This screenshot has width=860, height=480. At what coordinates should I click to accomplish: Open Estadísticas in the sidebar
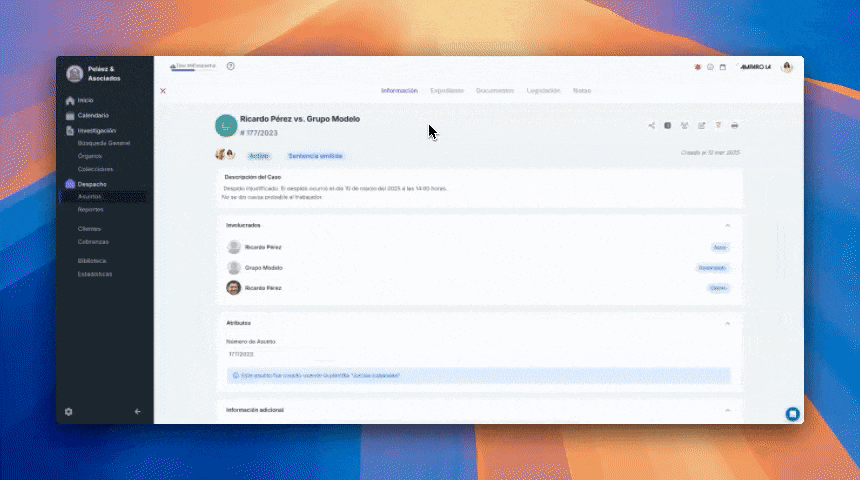(x=95, y=274)
